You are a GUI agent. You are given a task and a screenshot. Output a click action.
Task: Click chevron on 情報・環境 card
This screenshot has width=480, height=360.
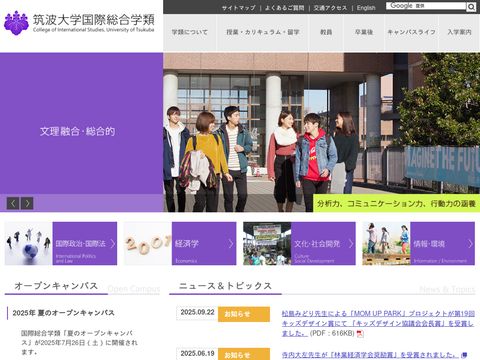point(470,244)
